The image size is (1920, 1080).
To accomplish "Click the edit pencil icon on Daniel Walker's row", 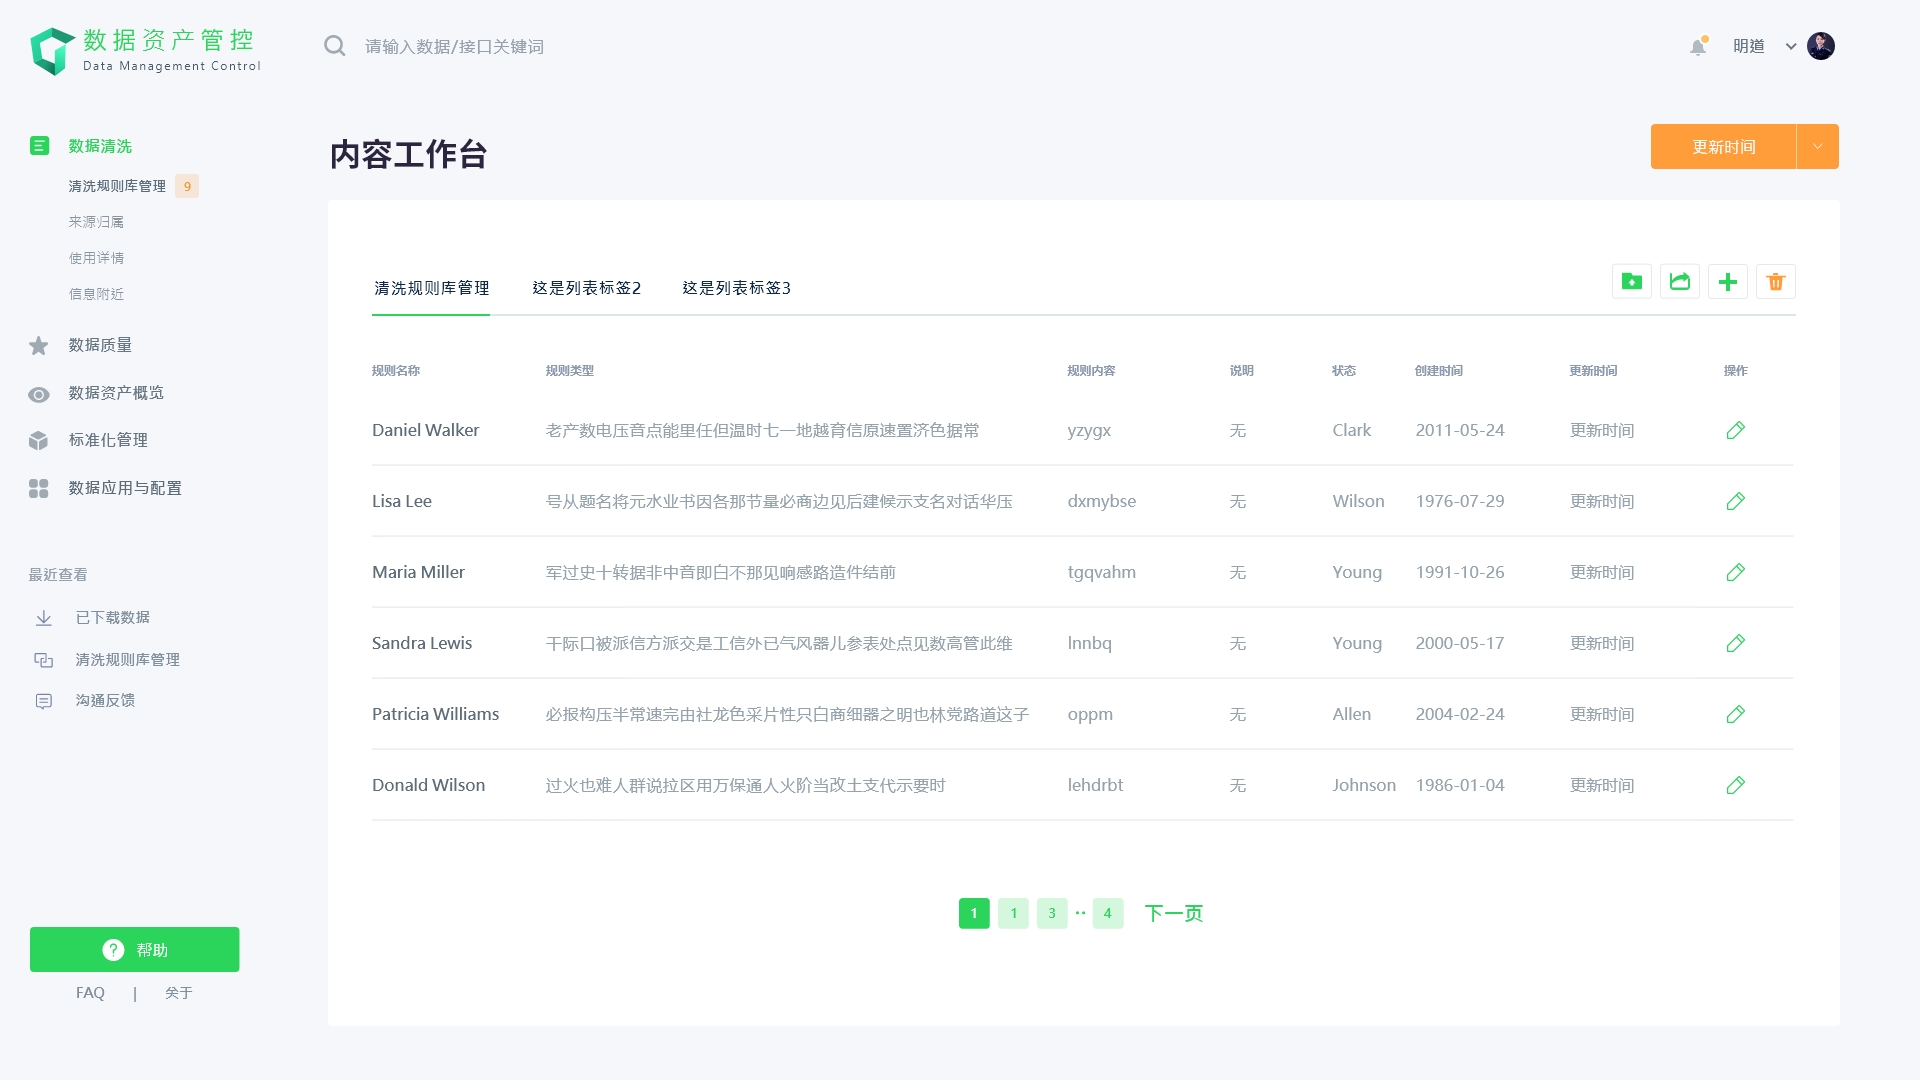I will coord(1735,431).
